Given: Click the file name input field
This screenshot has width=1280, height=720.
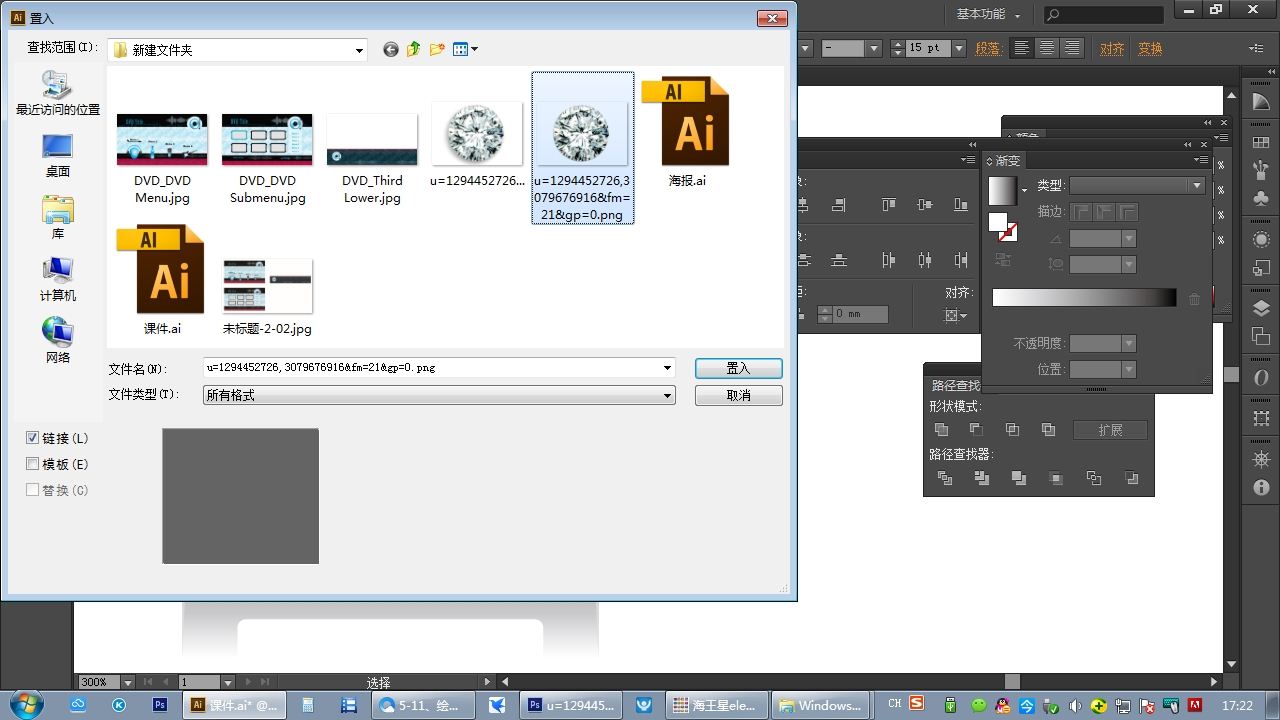Looking at the screenshot, I should point(430,368).
